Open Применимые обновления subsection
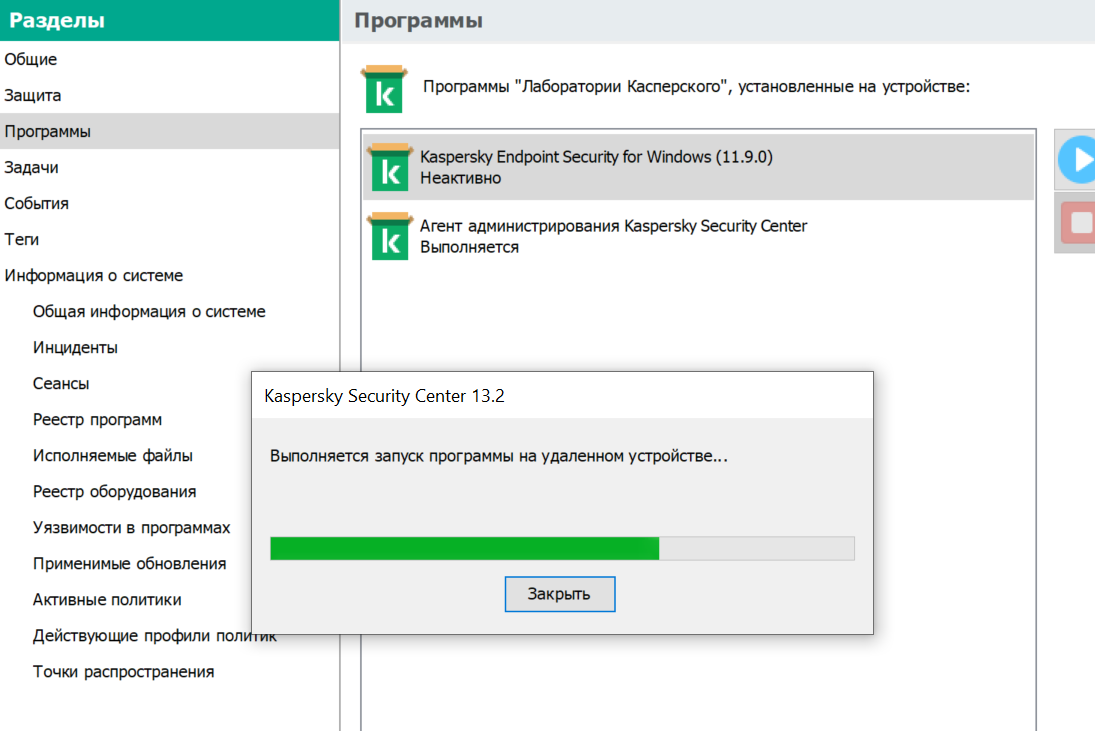1095x731 pixels. pyautogui.click(x=129, y=563)
